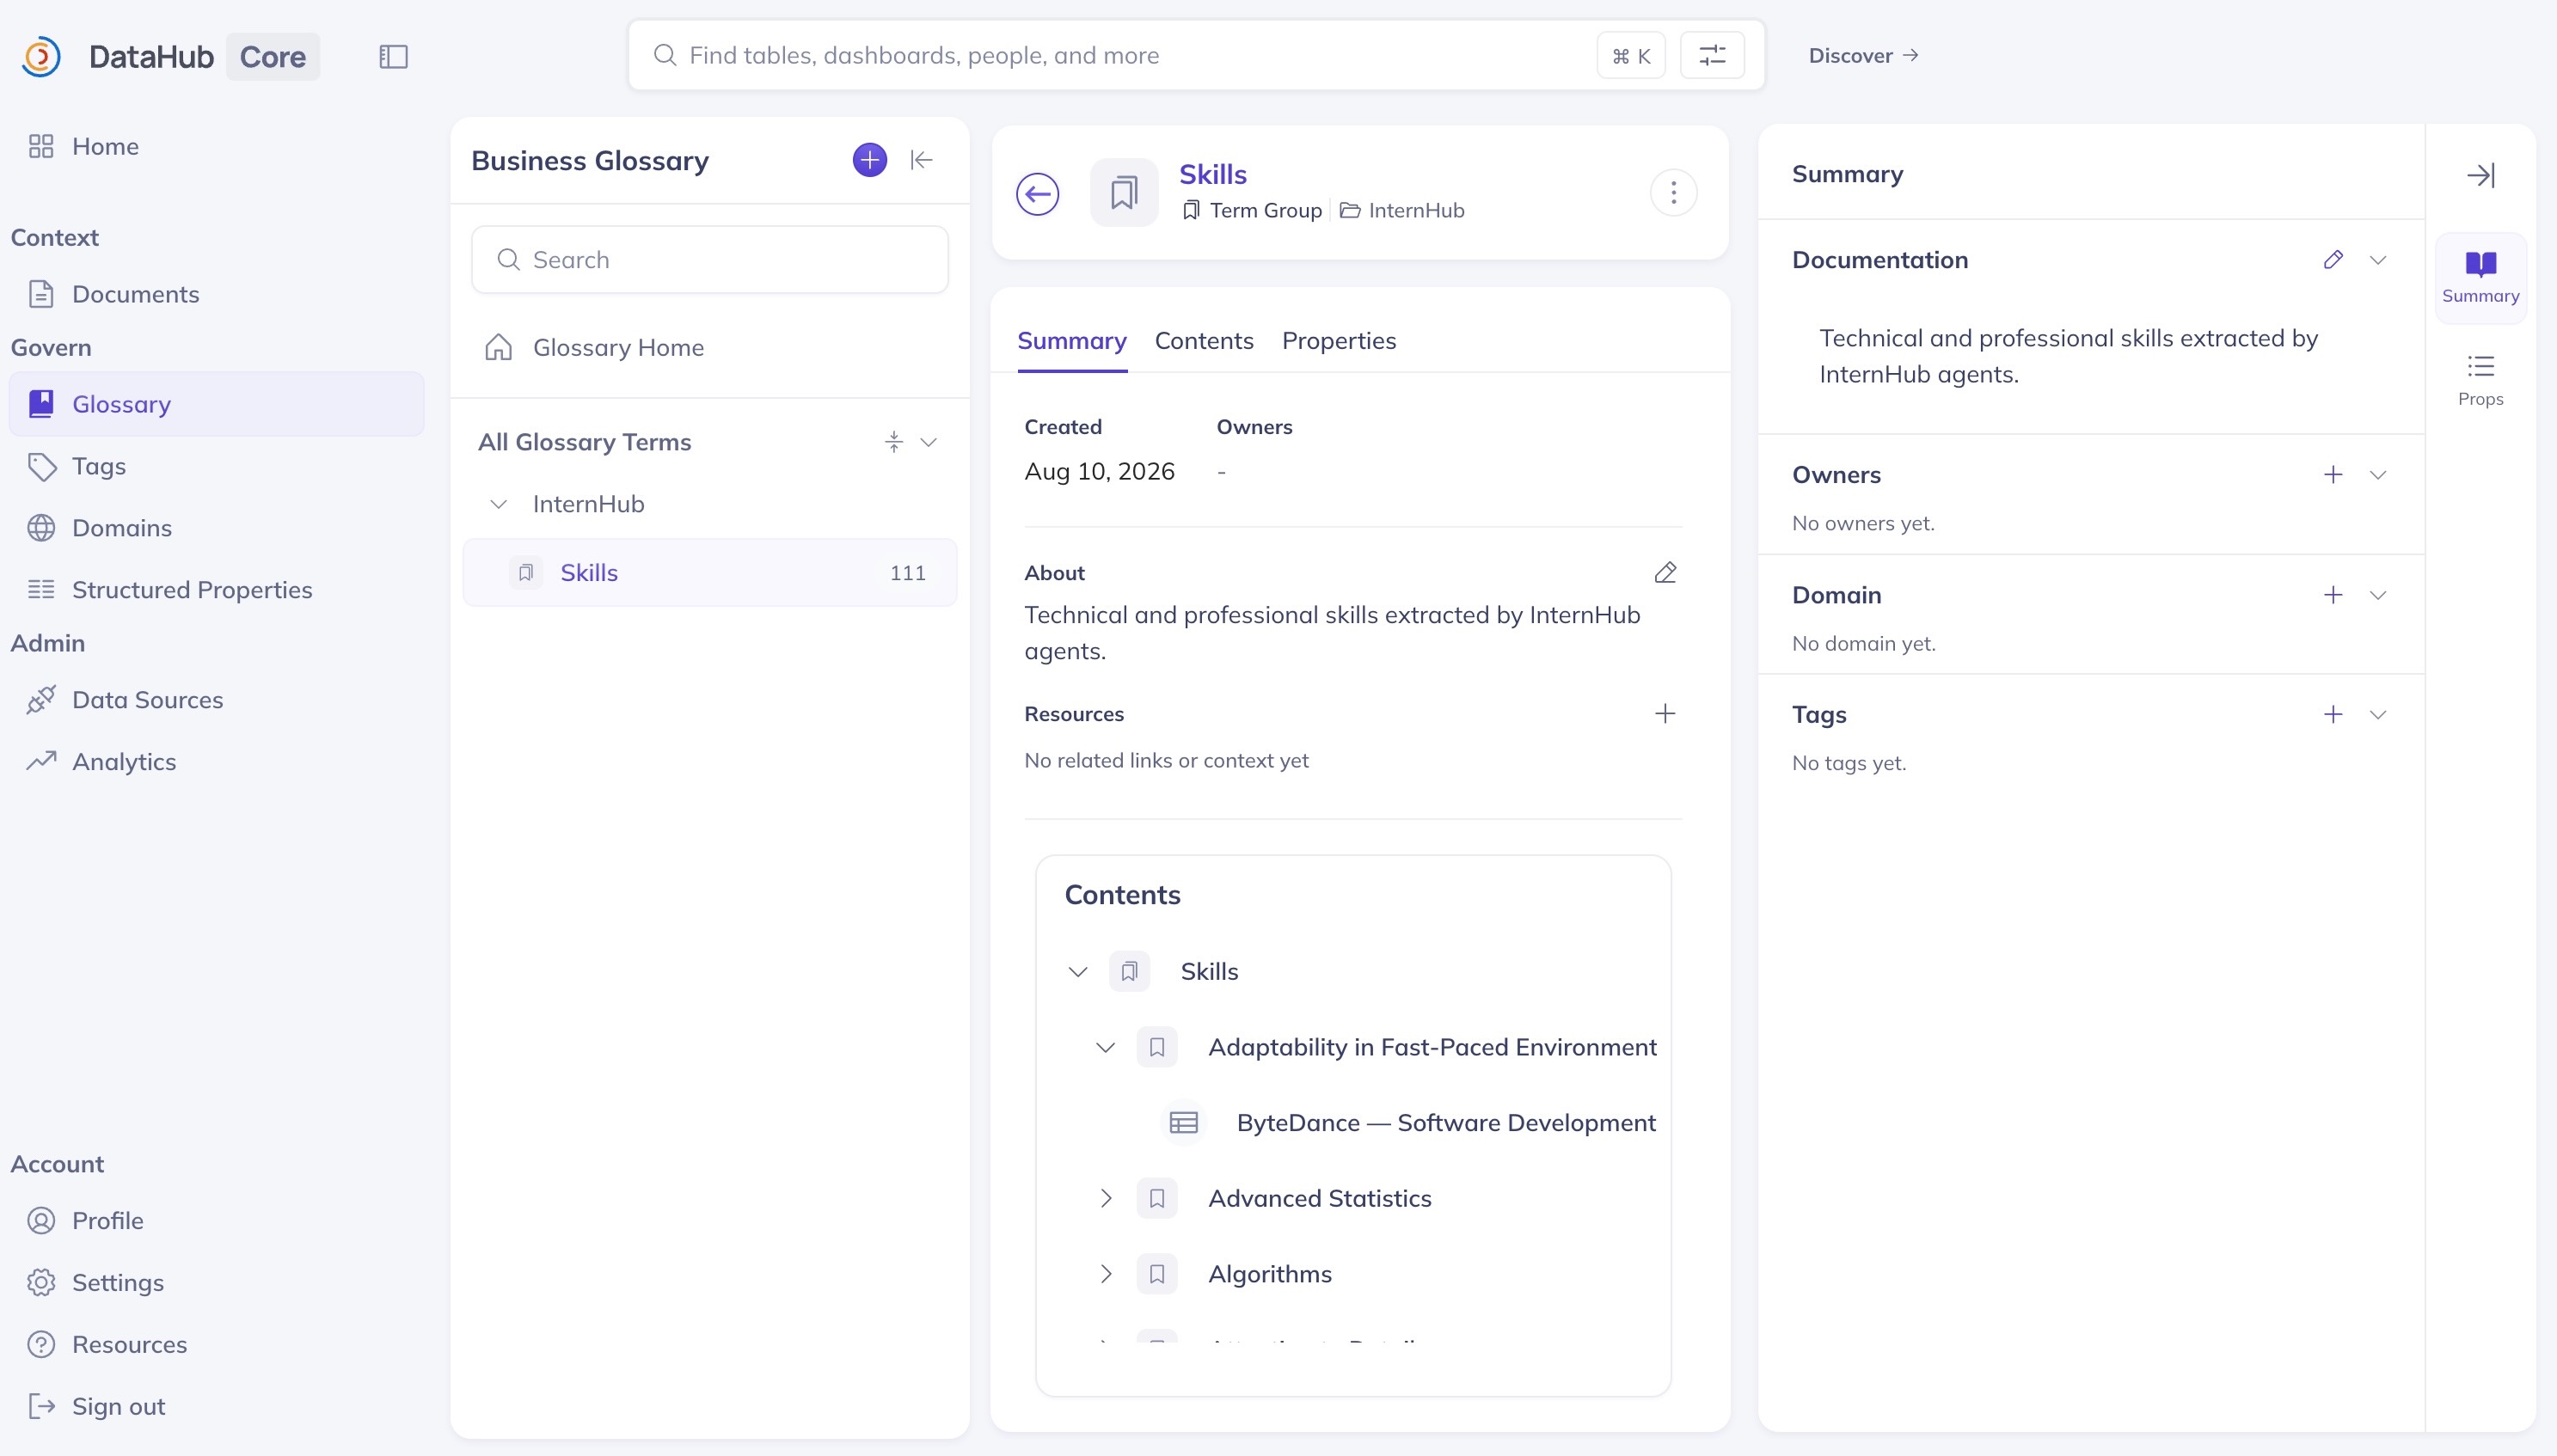
Task: Click the Advanced Statistics bookmark icon
Action: [1157, 1199]
